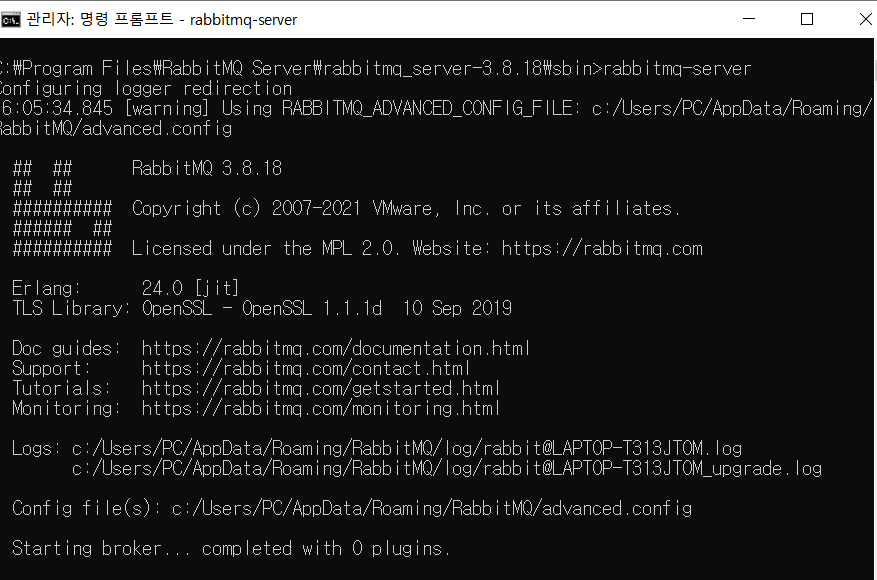Click the Erlang '24.0 [jit]' value

(190, 288)
